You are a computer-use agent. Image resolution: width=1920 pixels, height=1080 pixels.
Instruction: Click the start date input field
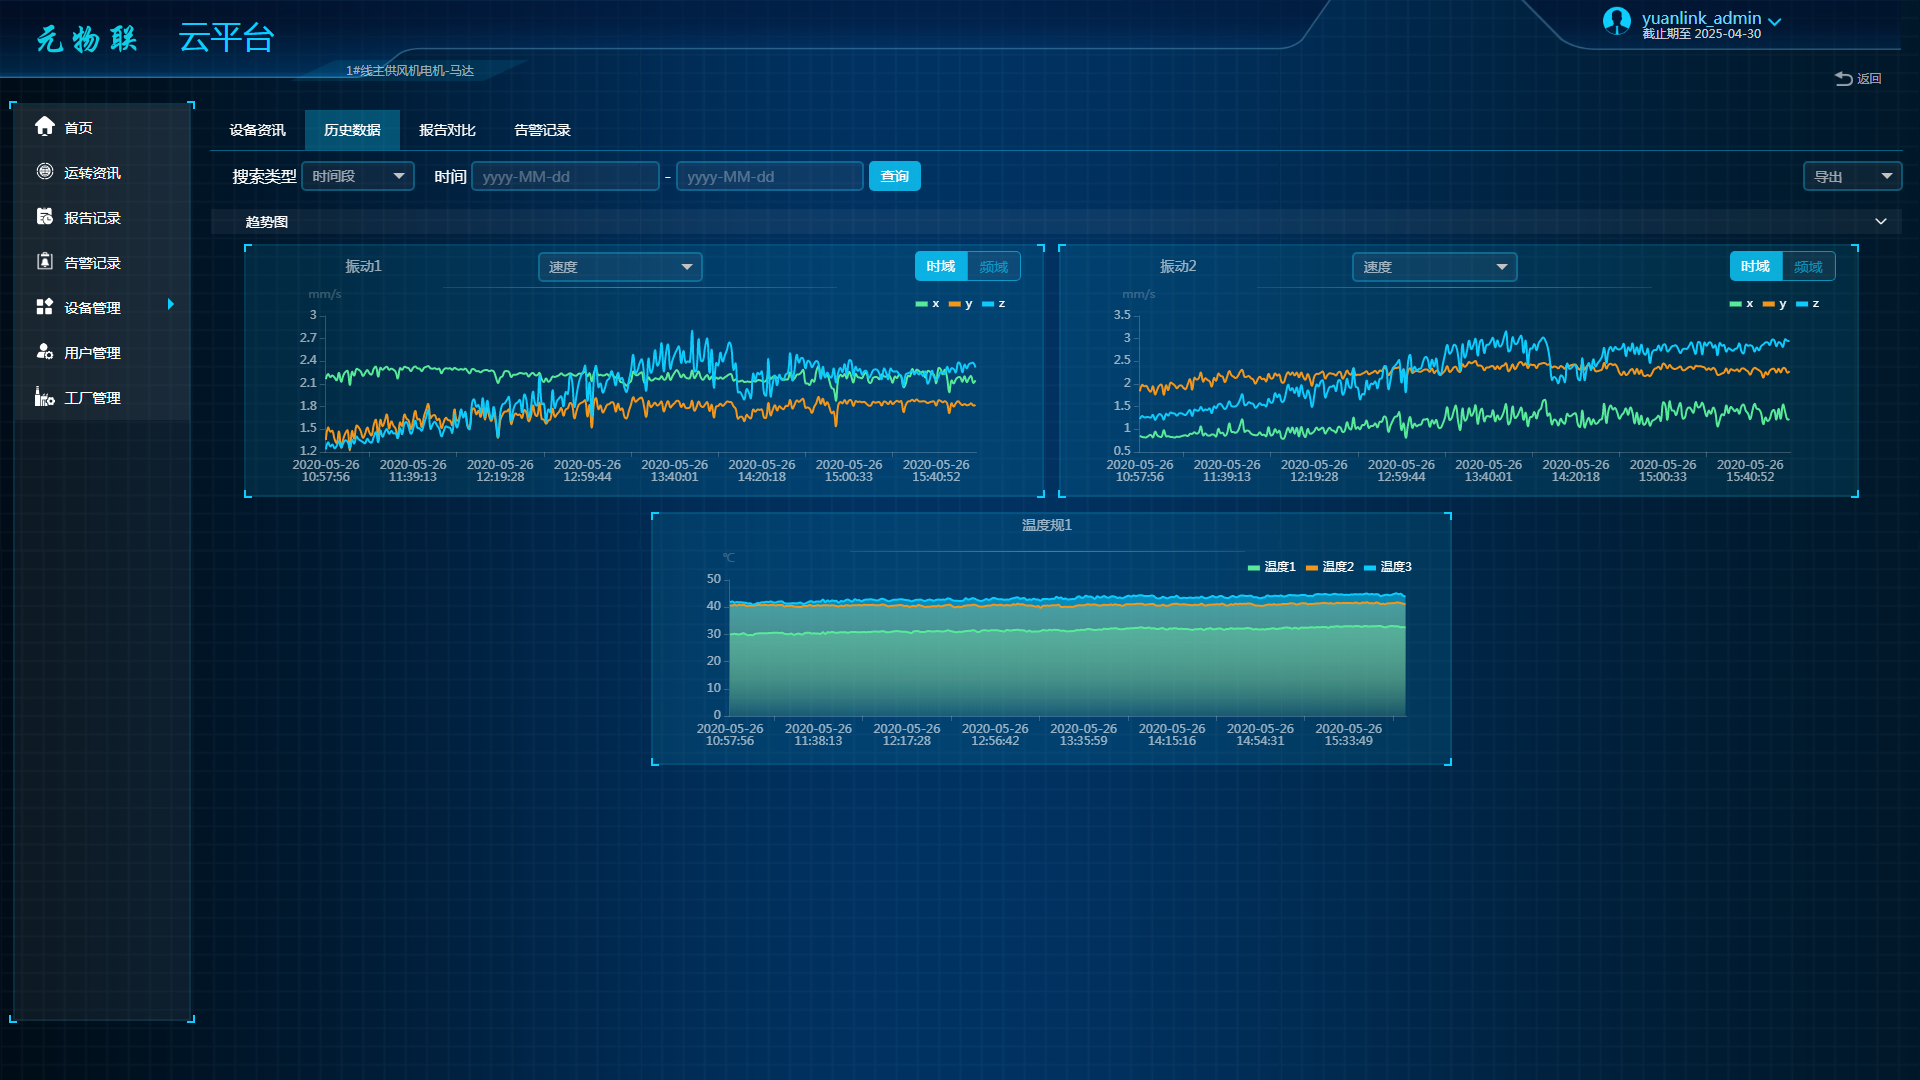[565, 176]
